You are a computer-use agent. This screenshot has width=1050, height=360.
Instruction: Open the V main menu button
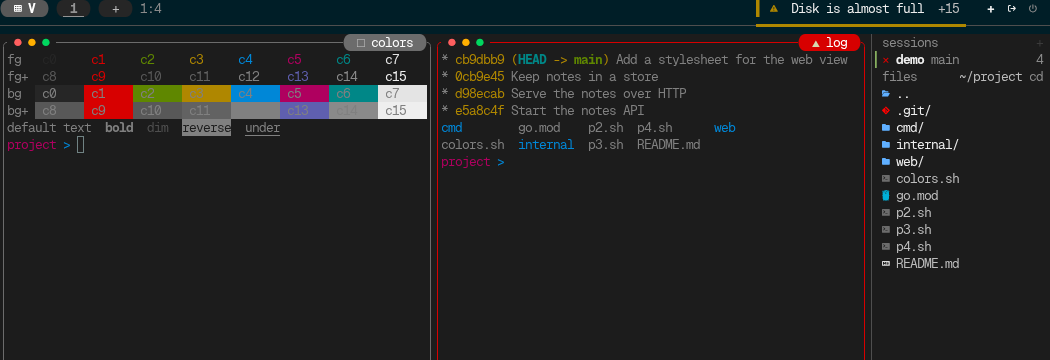[25, 9]
